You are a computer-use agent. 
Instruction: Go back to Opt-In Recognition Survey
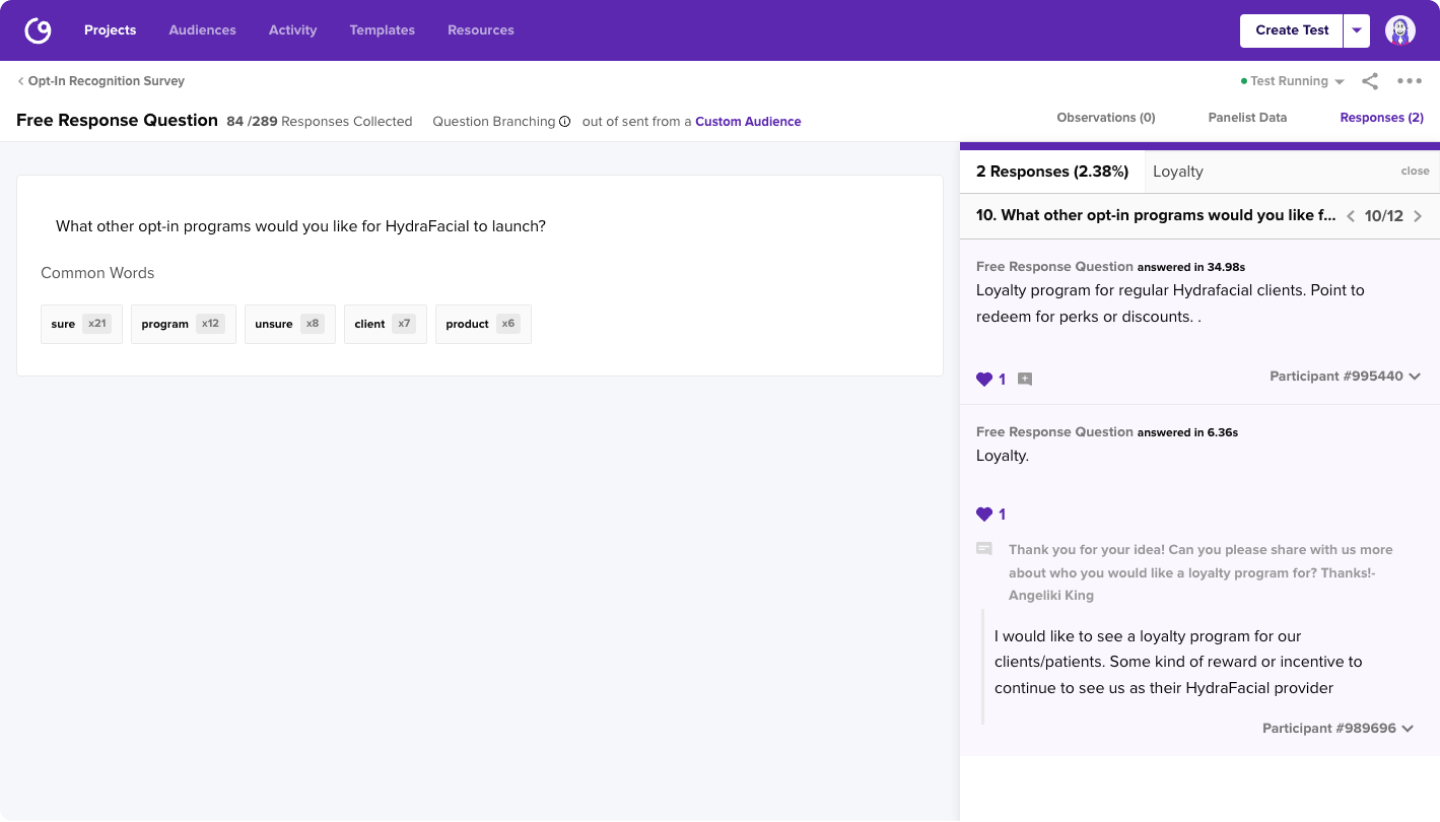(x=101, y=81)
